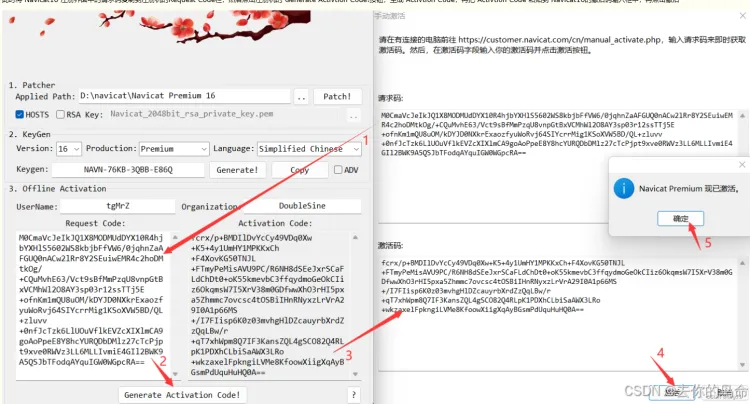Click inside the Activation Code text area
The width and height of the screenshot is (750, 404).
click(x=269, y=305)
